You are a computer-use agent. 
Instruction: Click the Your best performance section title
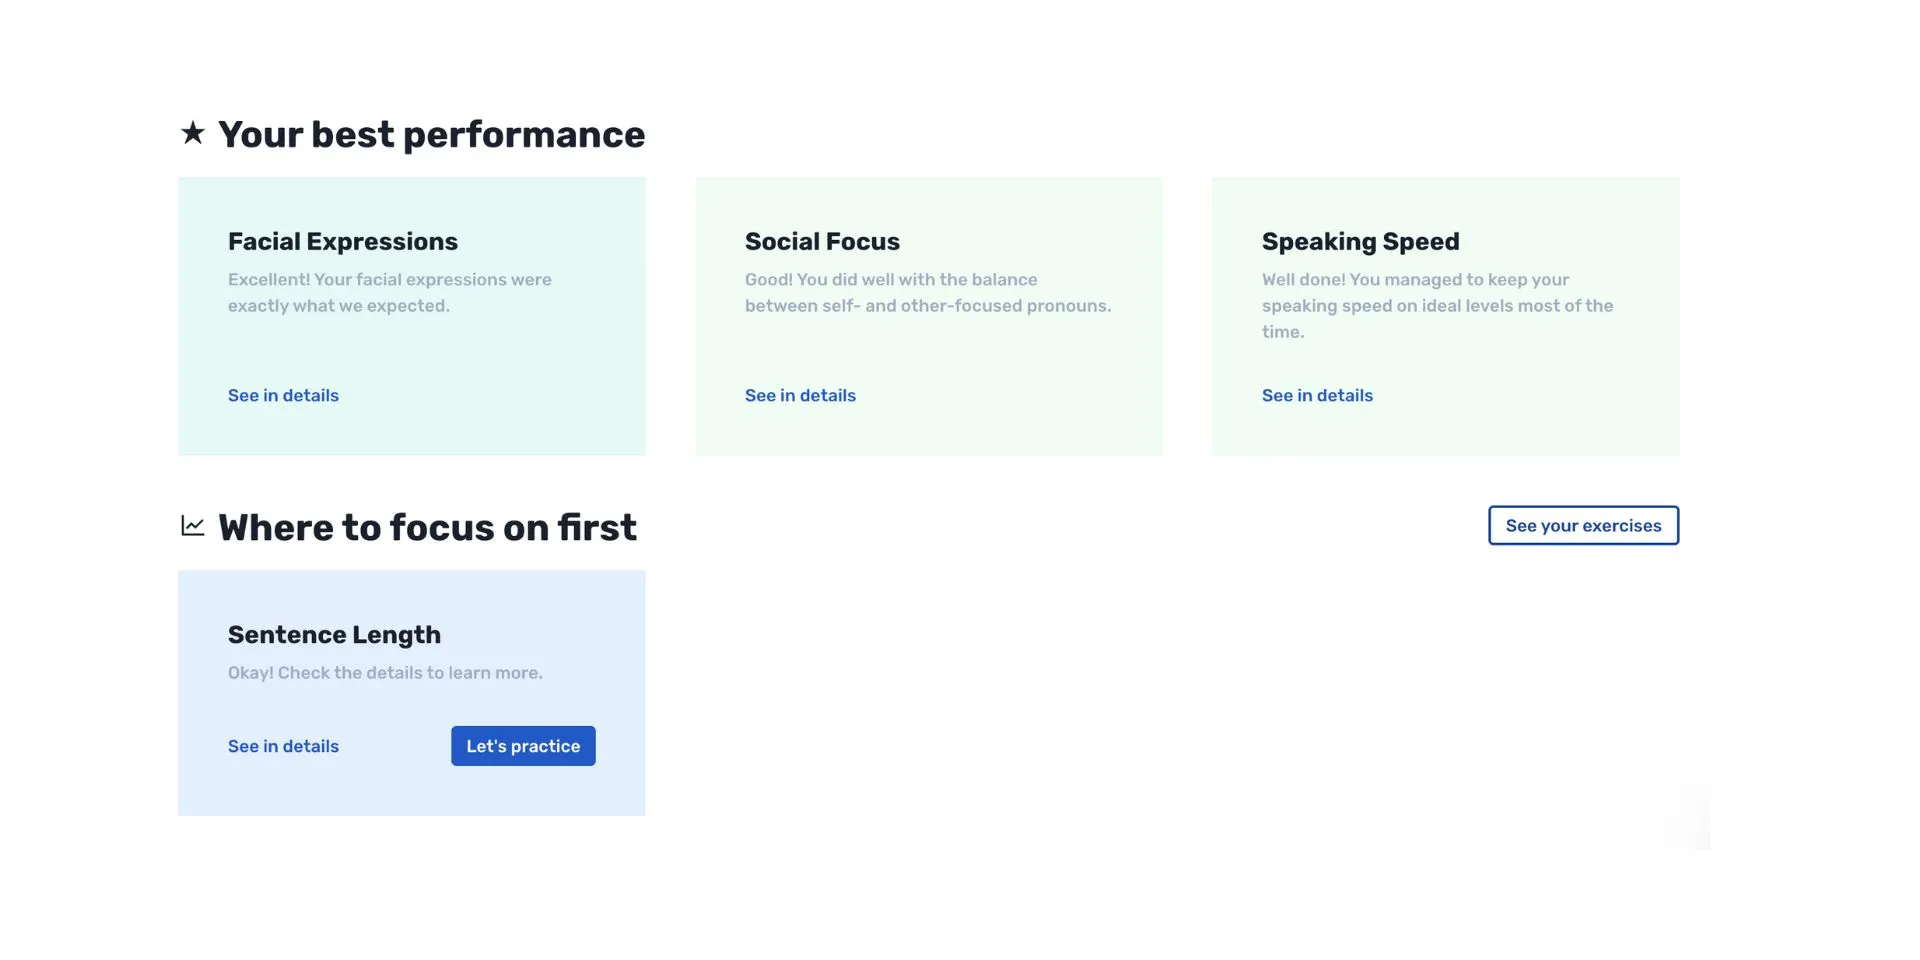tap(432, 133)
